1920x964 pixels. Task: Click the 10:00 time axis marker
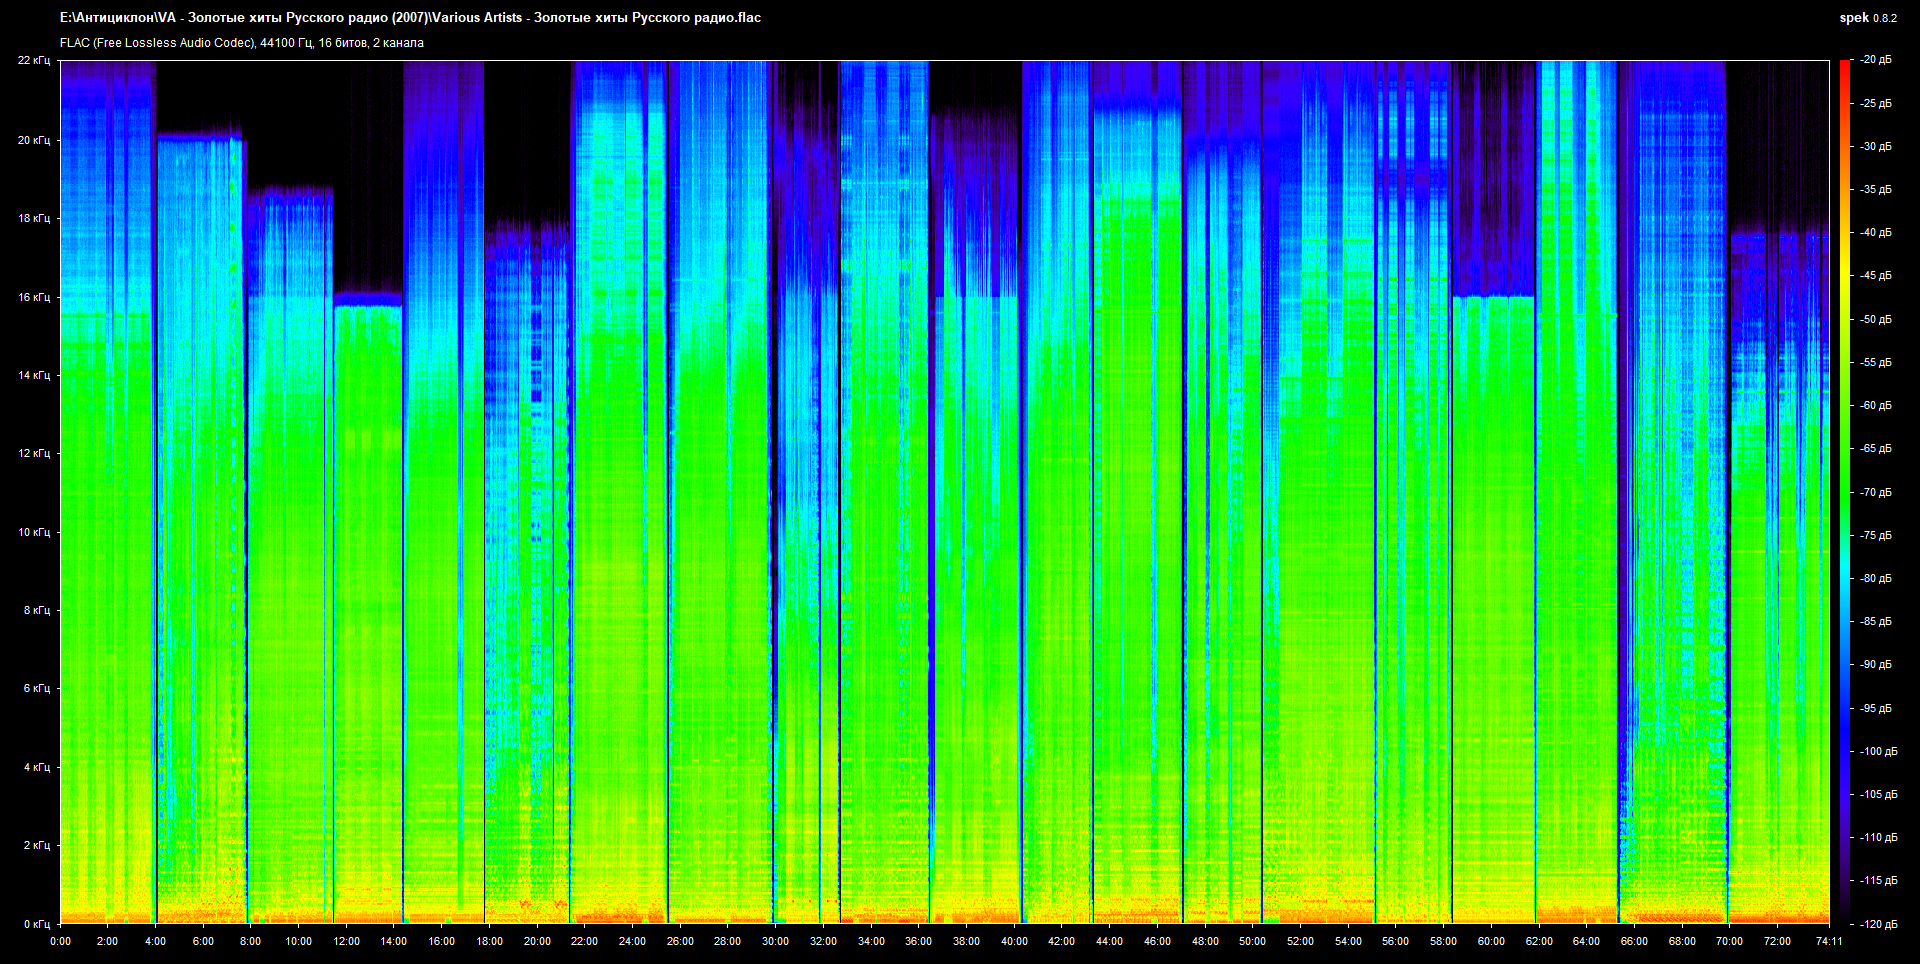point(298,941)
